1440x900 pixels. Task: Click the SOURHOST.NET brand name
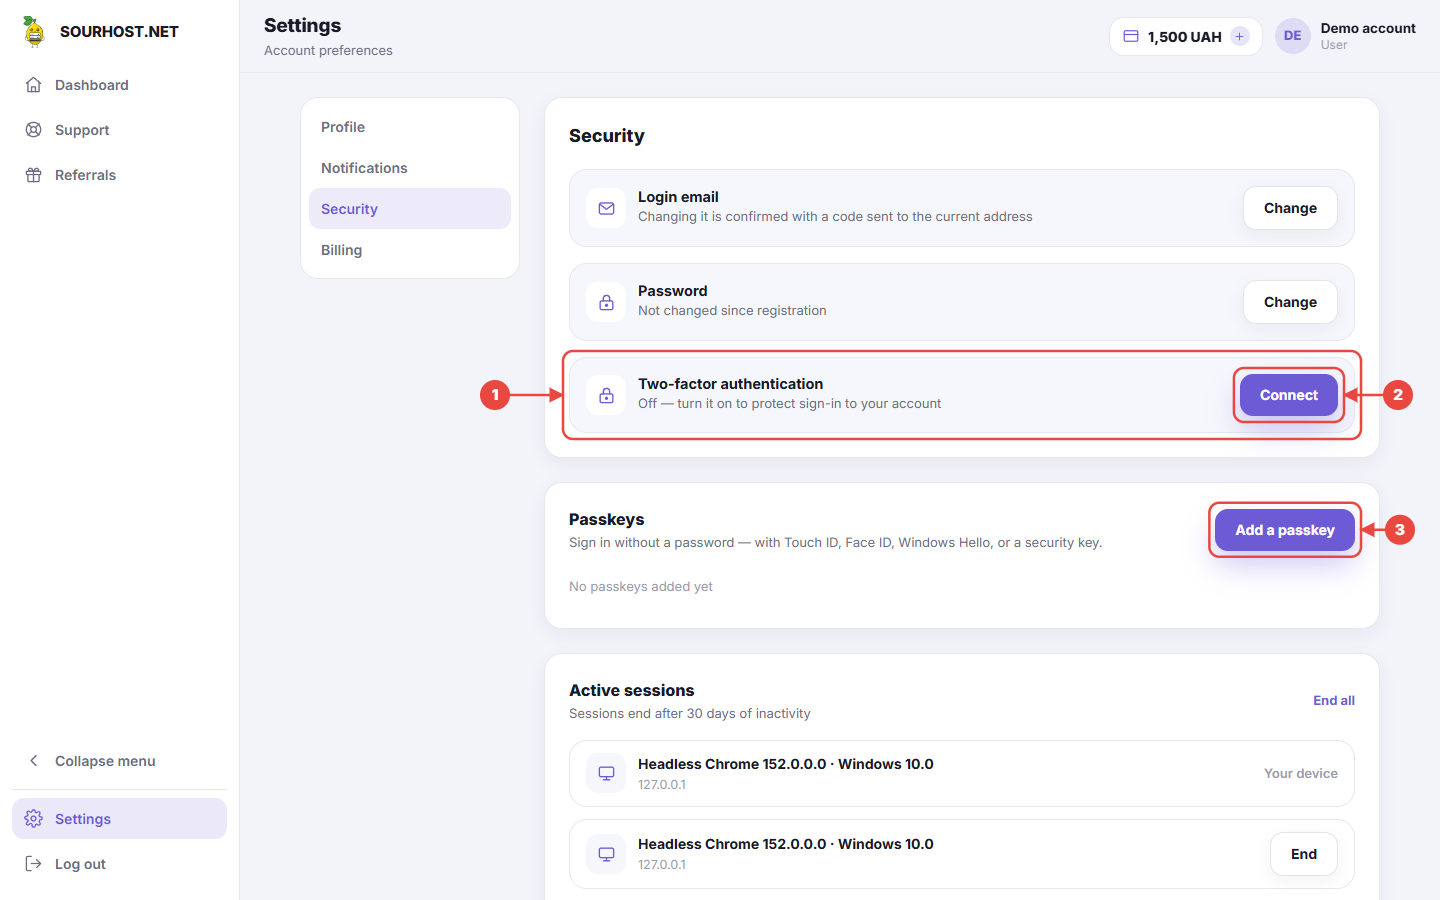[x=119, y=31]
